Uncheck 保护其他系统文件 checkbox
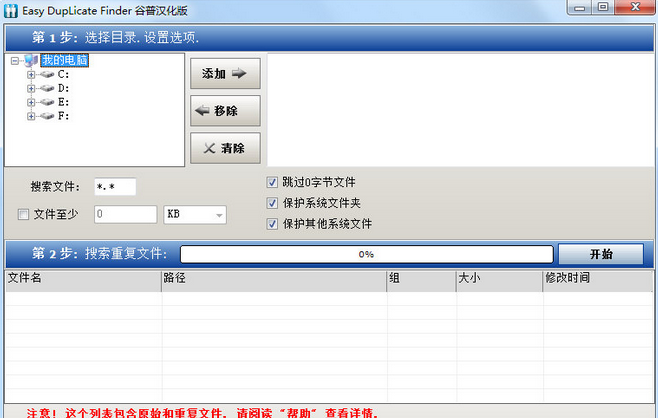The width and height of the screenshot is (658, 418). (x=272, y=224)
